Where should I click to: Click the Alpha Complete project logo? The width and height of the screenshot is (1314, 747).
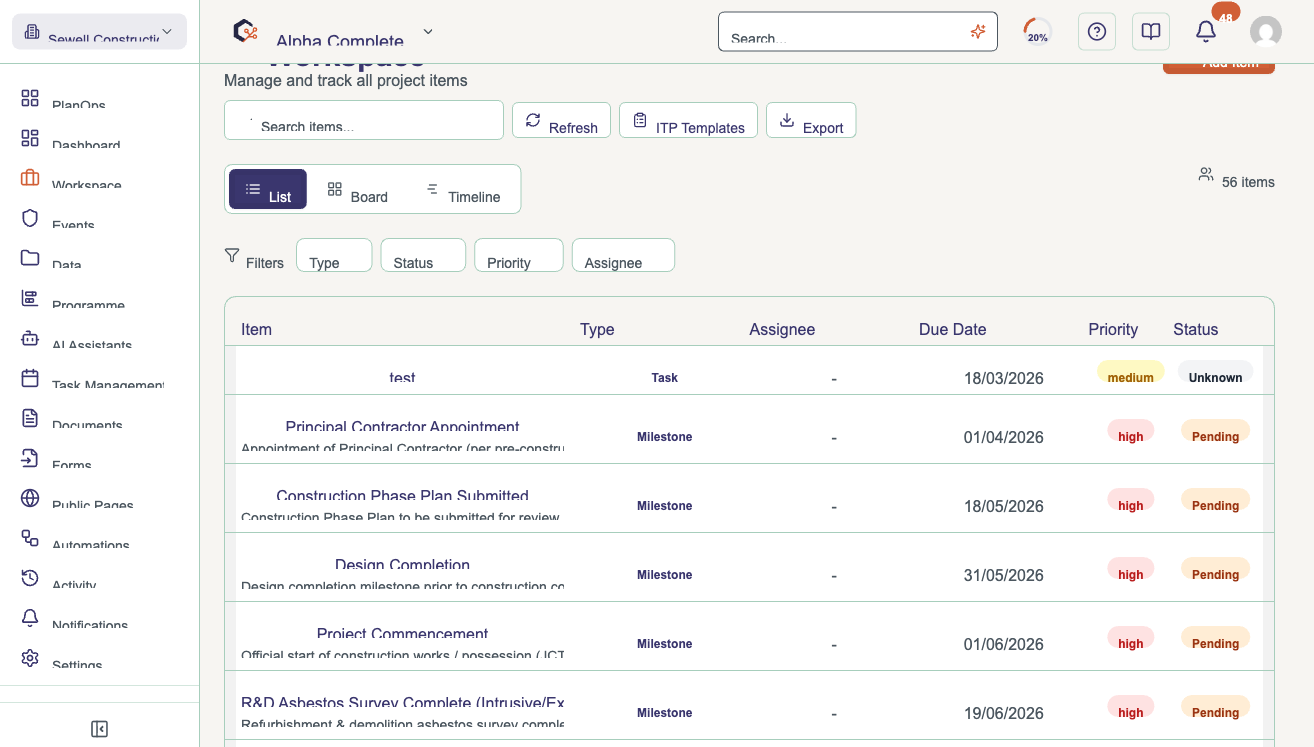pos(245,31)
